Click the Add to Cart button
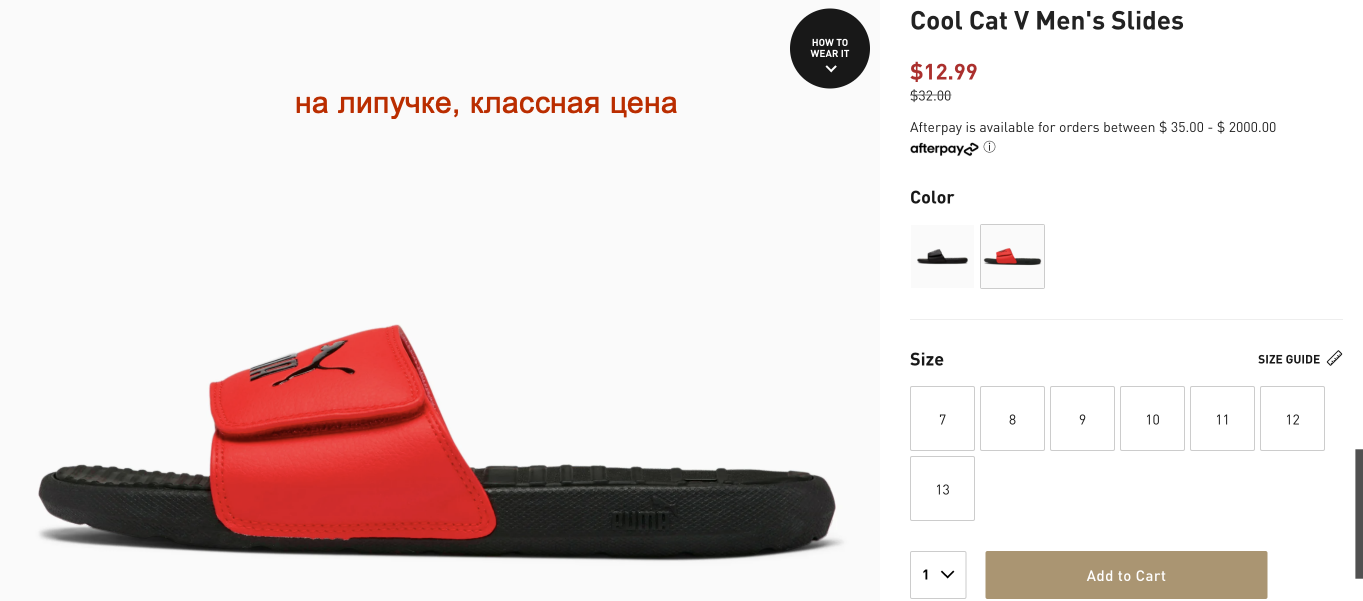The width and height of the screenshot is (1363, 601). click(x=1126, y=575)
